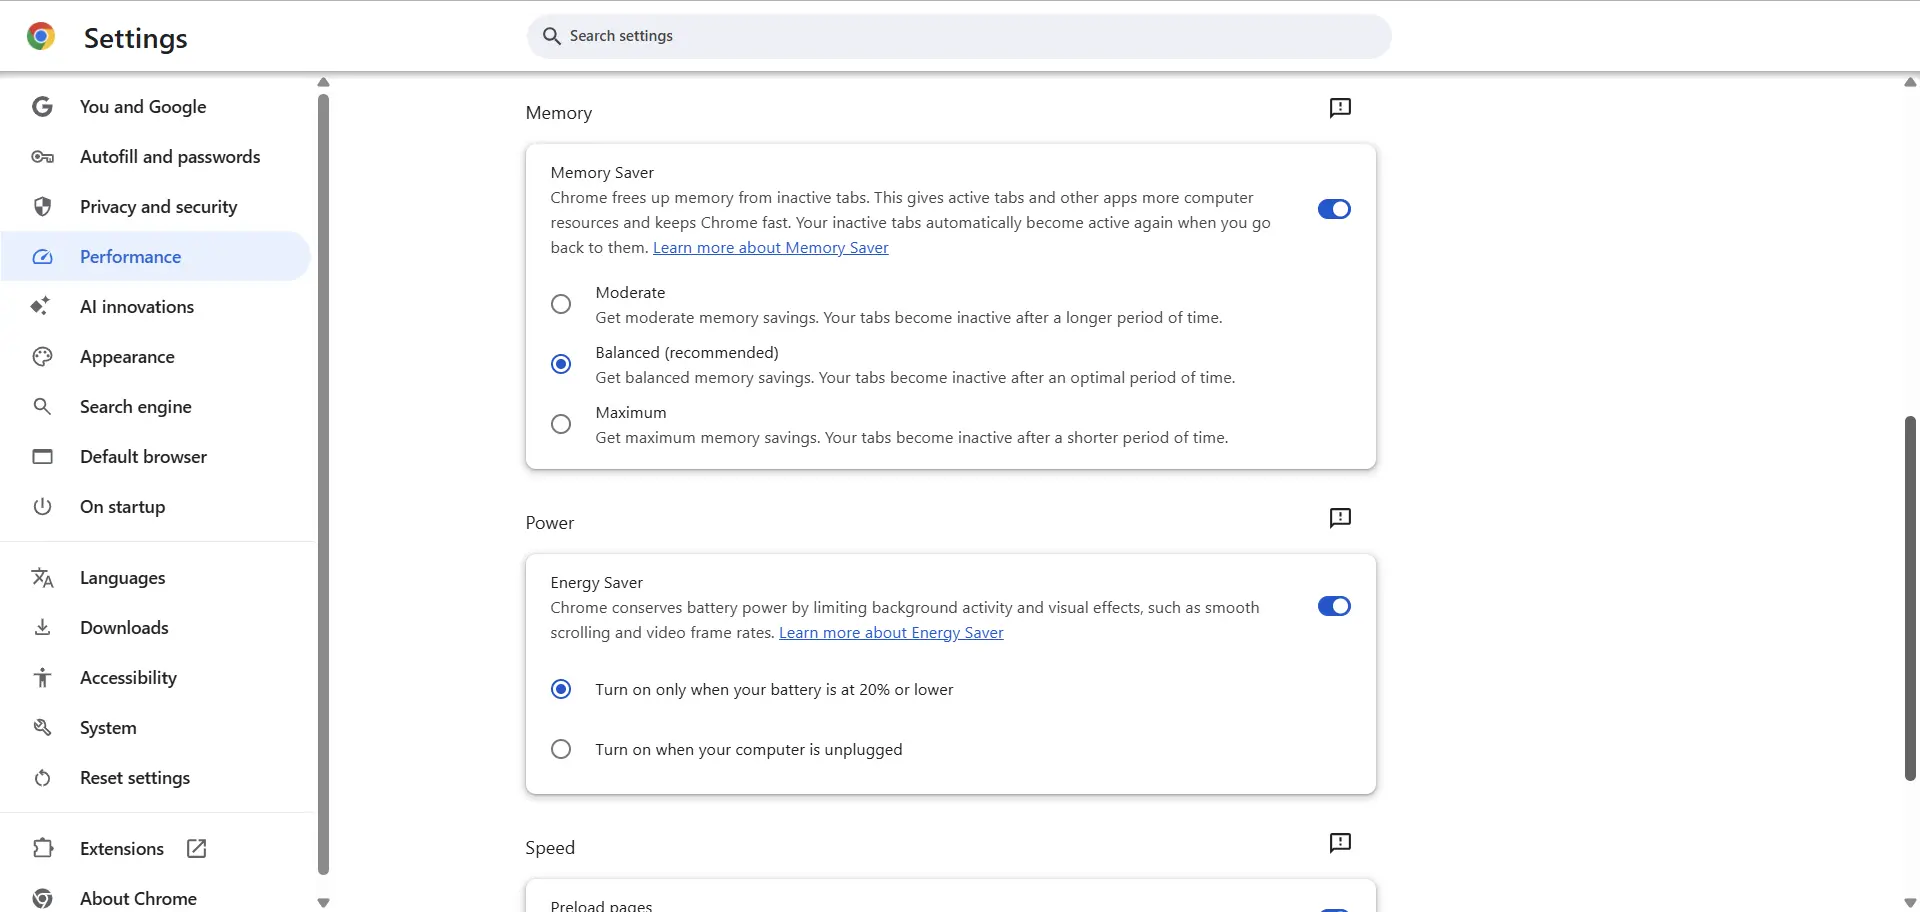Click the Chrome logo beside Settings
Image resolution: width=1920 pixels, height=912 pixels.
pyautogui.click(x=41, y=37)
